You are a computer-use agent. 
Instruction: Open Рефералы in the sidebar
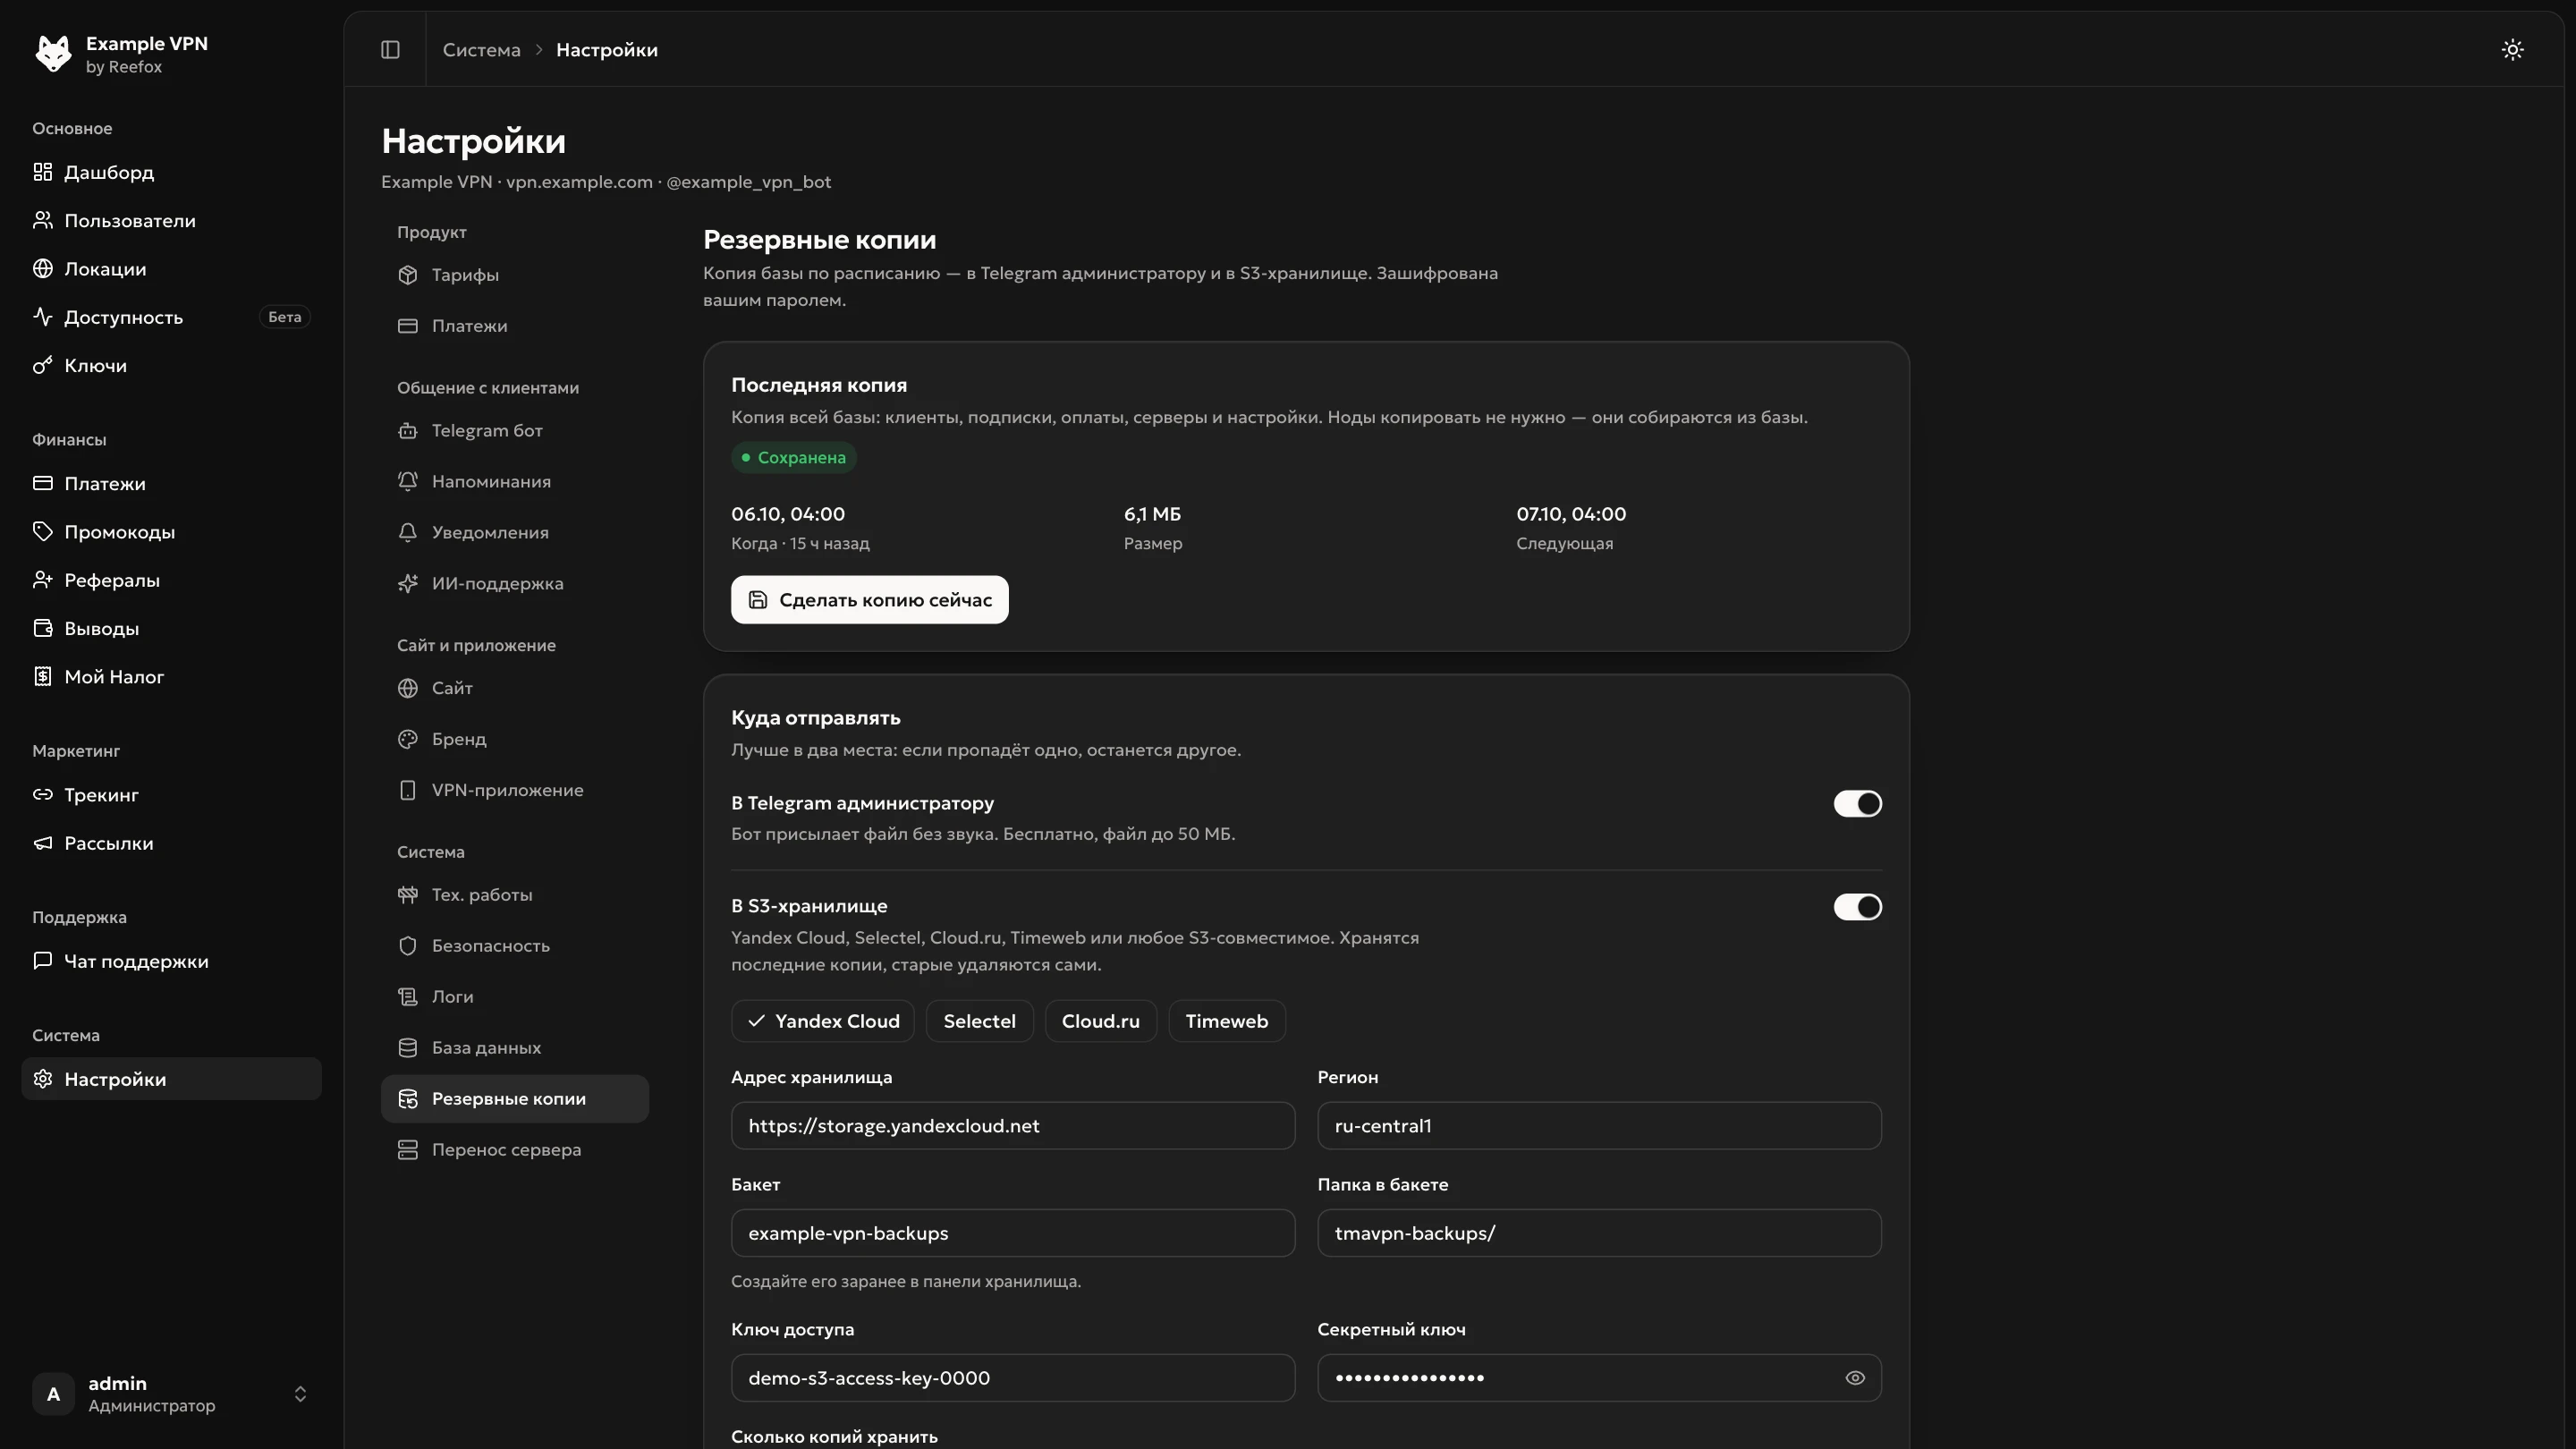pos(171,580)
